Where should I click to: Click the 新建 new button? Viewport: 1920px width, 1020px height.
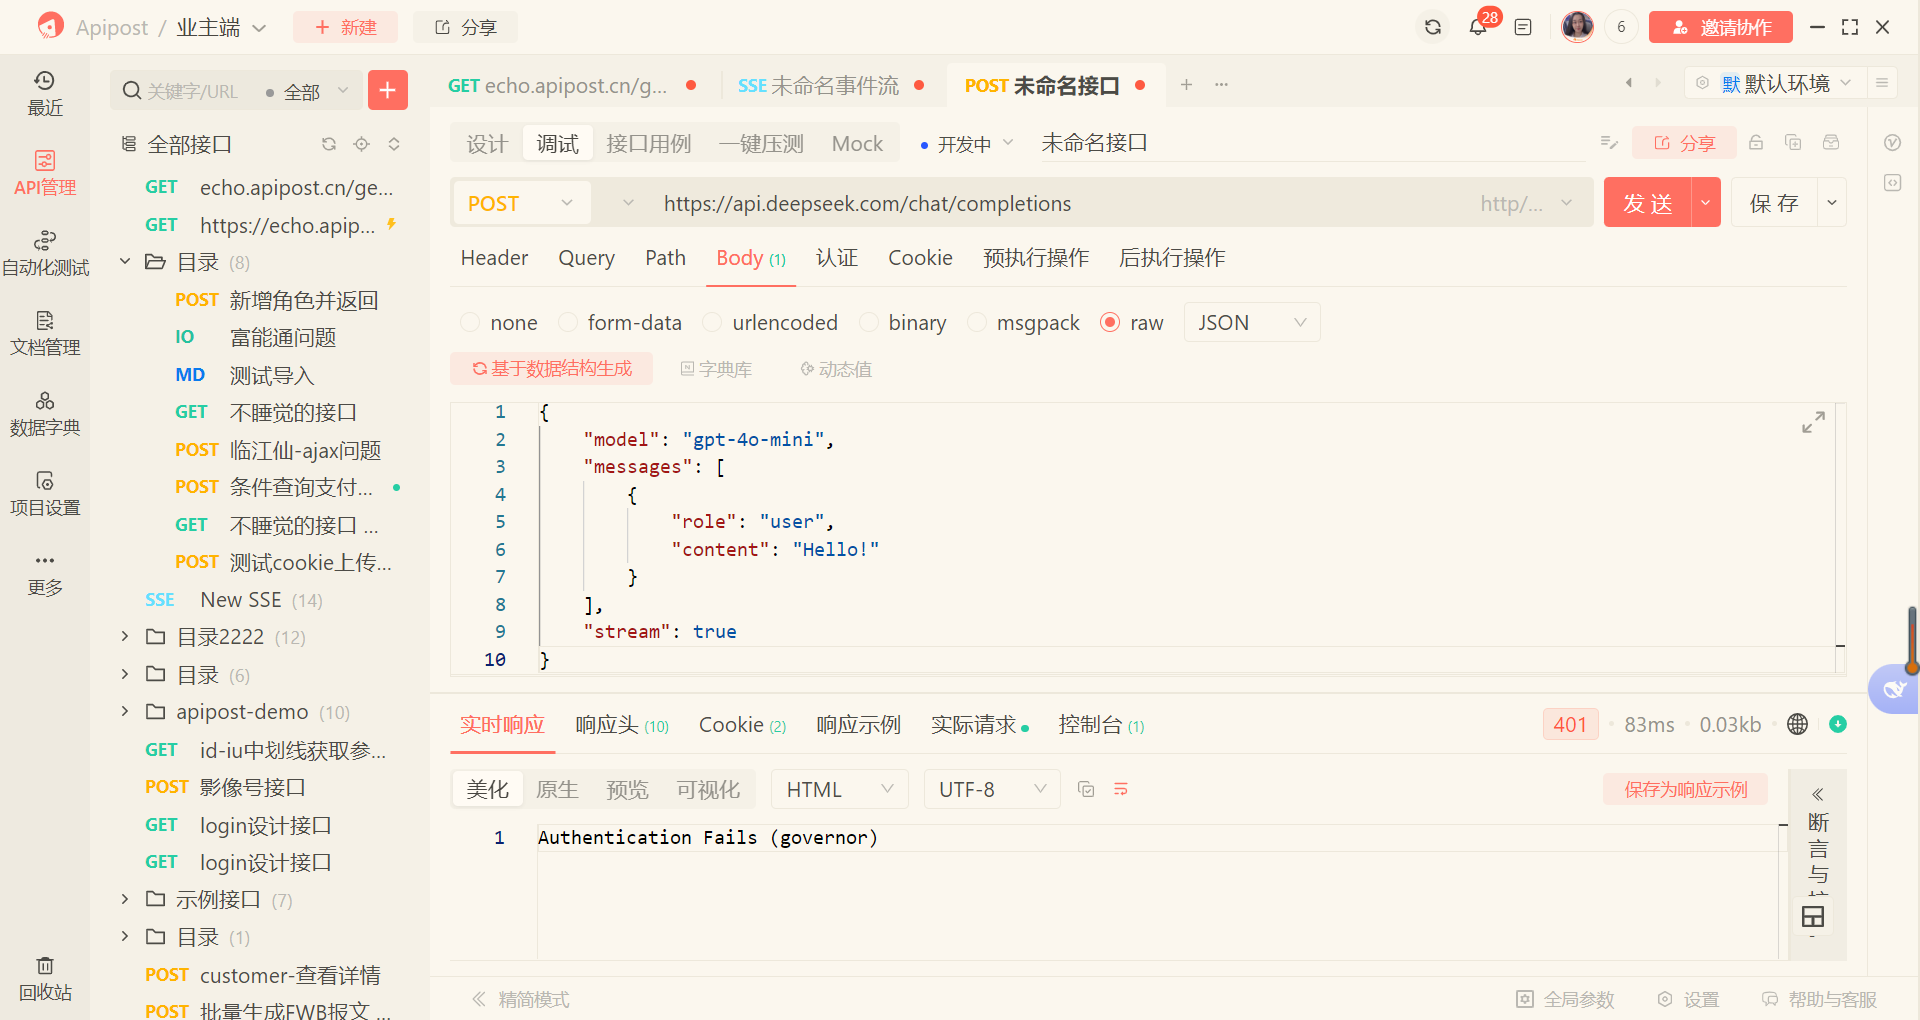tap(345, 27)
